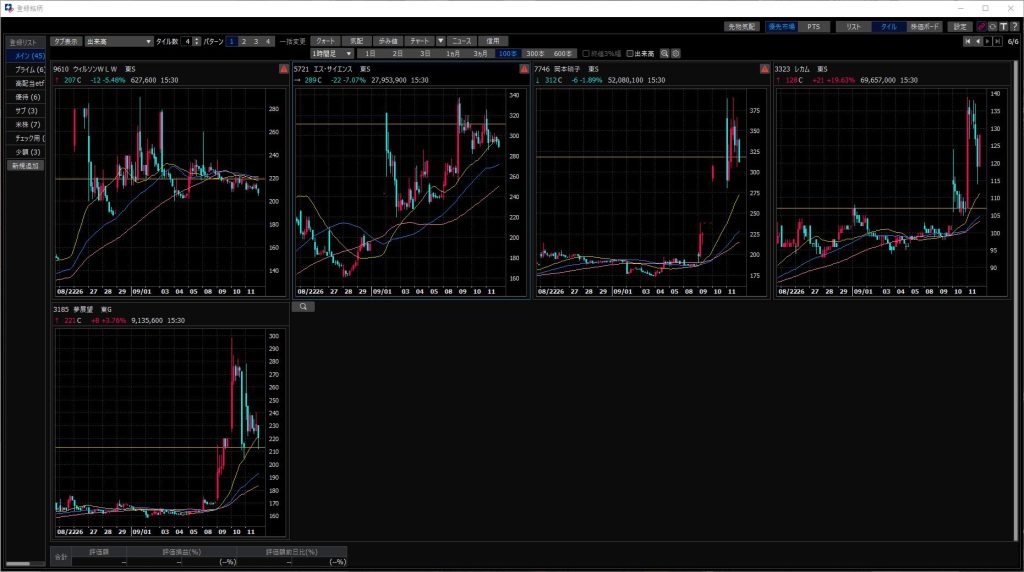1024x572 pixels.
Task: Switch to the リスト view tab
Action: pos(852,26)
